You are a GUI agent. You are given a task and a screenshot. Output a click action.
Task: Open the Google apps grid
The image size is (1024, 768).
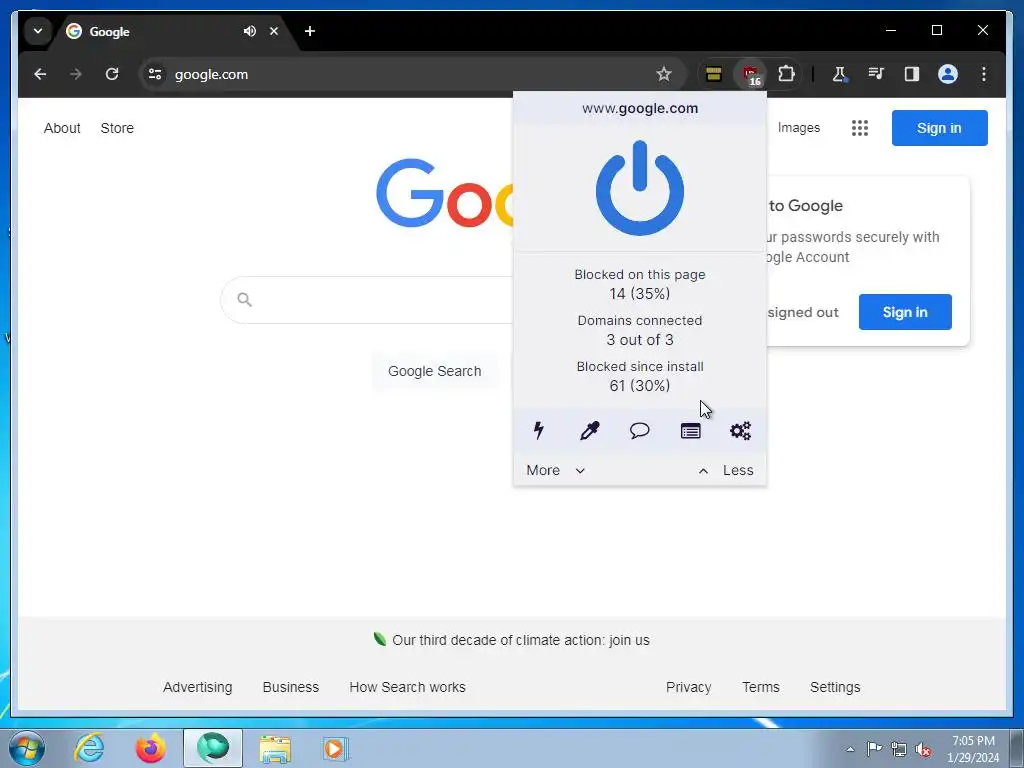(x=860, y=128)
